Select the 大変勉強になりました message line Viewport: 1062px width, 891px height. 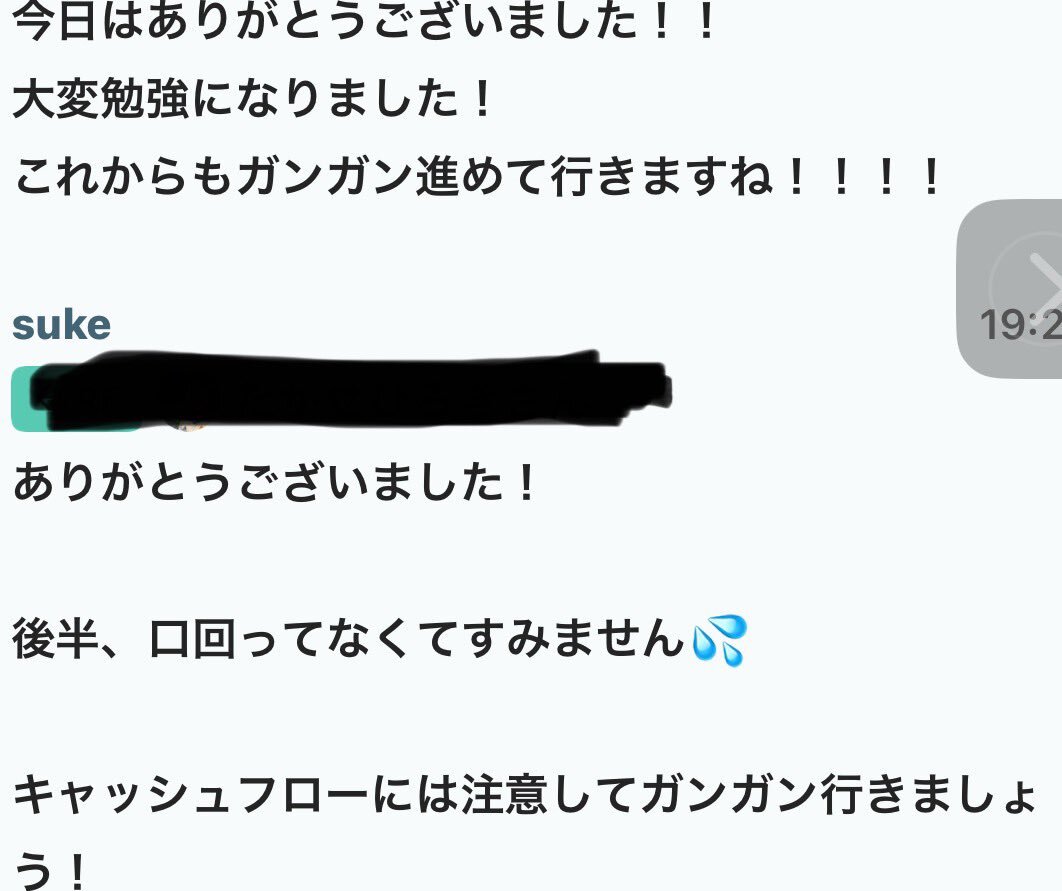point(252,99)
